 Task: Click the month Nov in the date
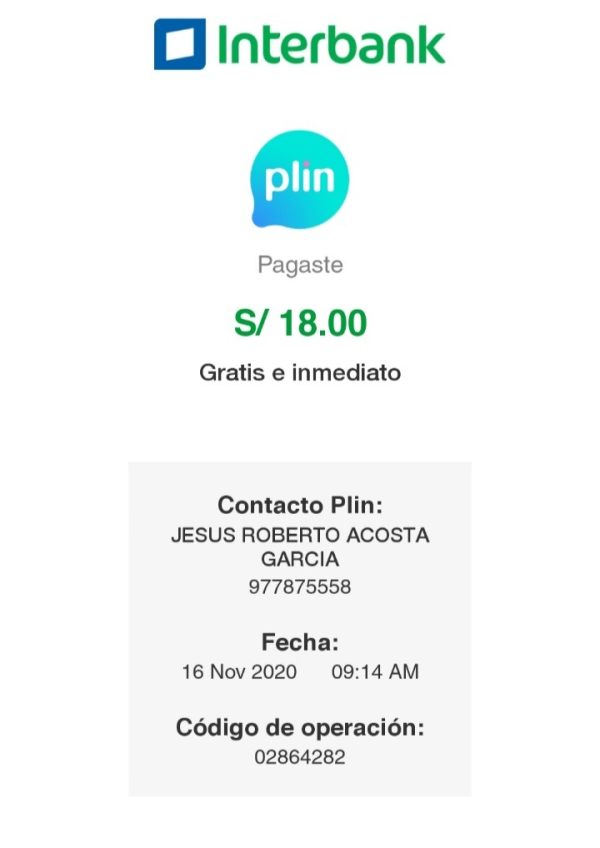pyautogui.click(x=229, y=672)
